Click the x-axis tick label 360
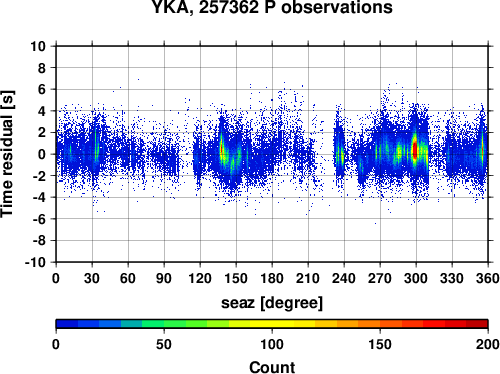 coord(488,278)
